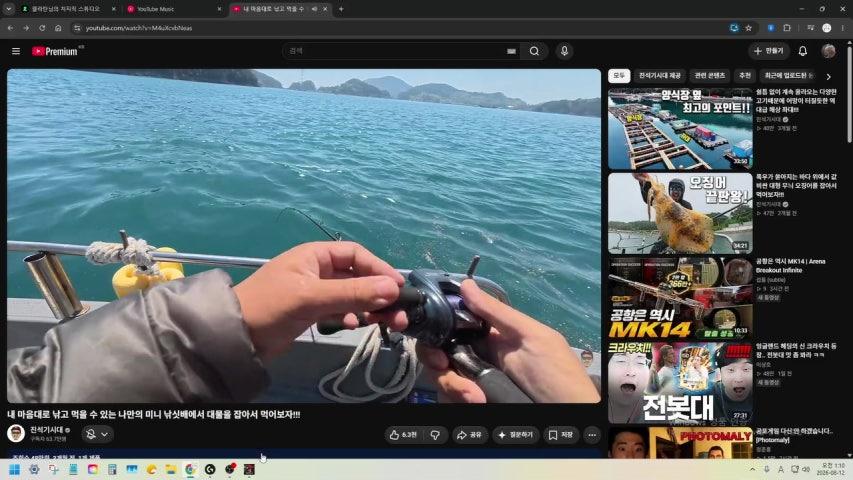Open the browser media control icon
Image resolution: width=853 pixels, height=480 pixels.
coord(811,28)
